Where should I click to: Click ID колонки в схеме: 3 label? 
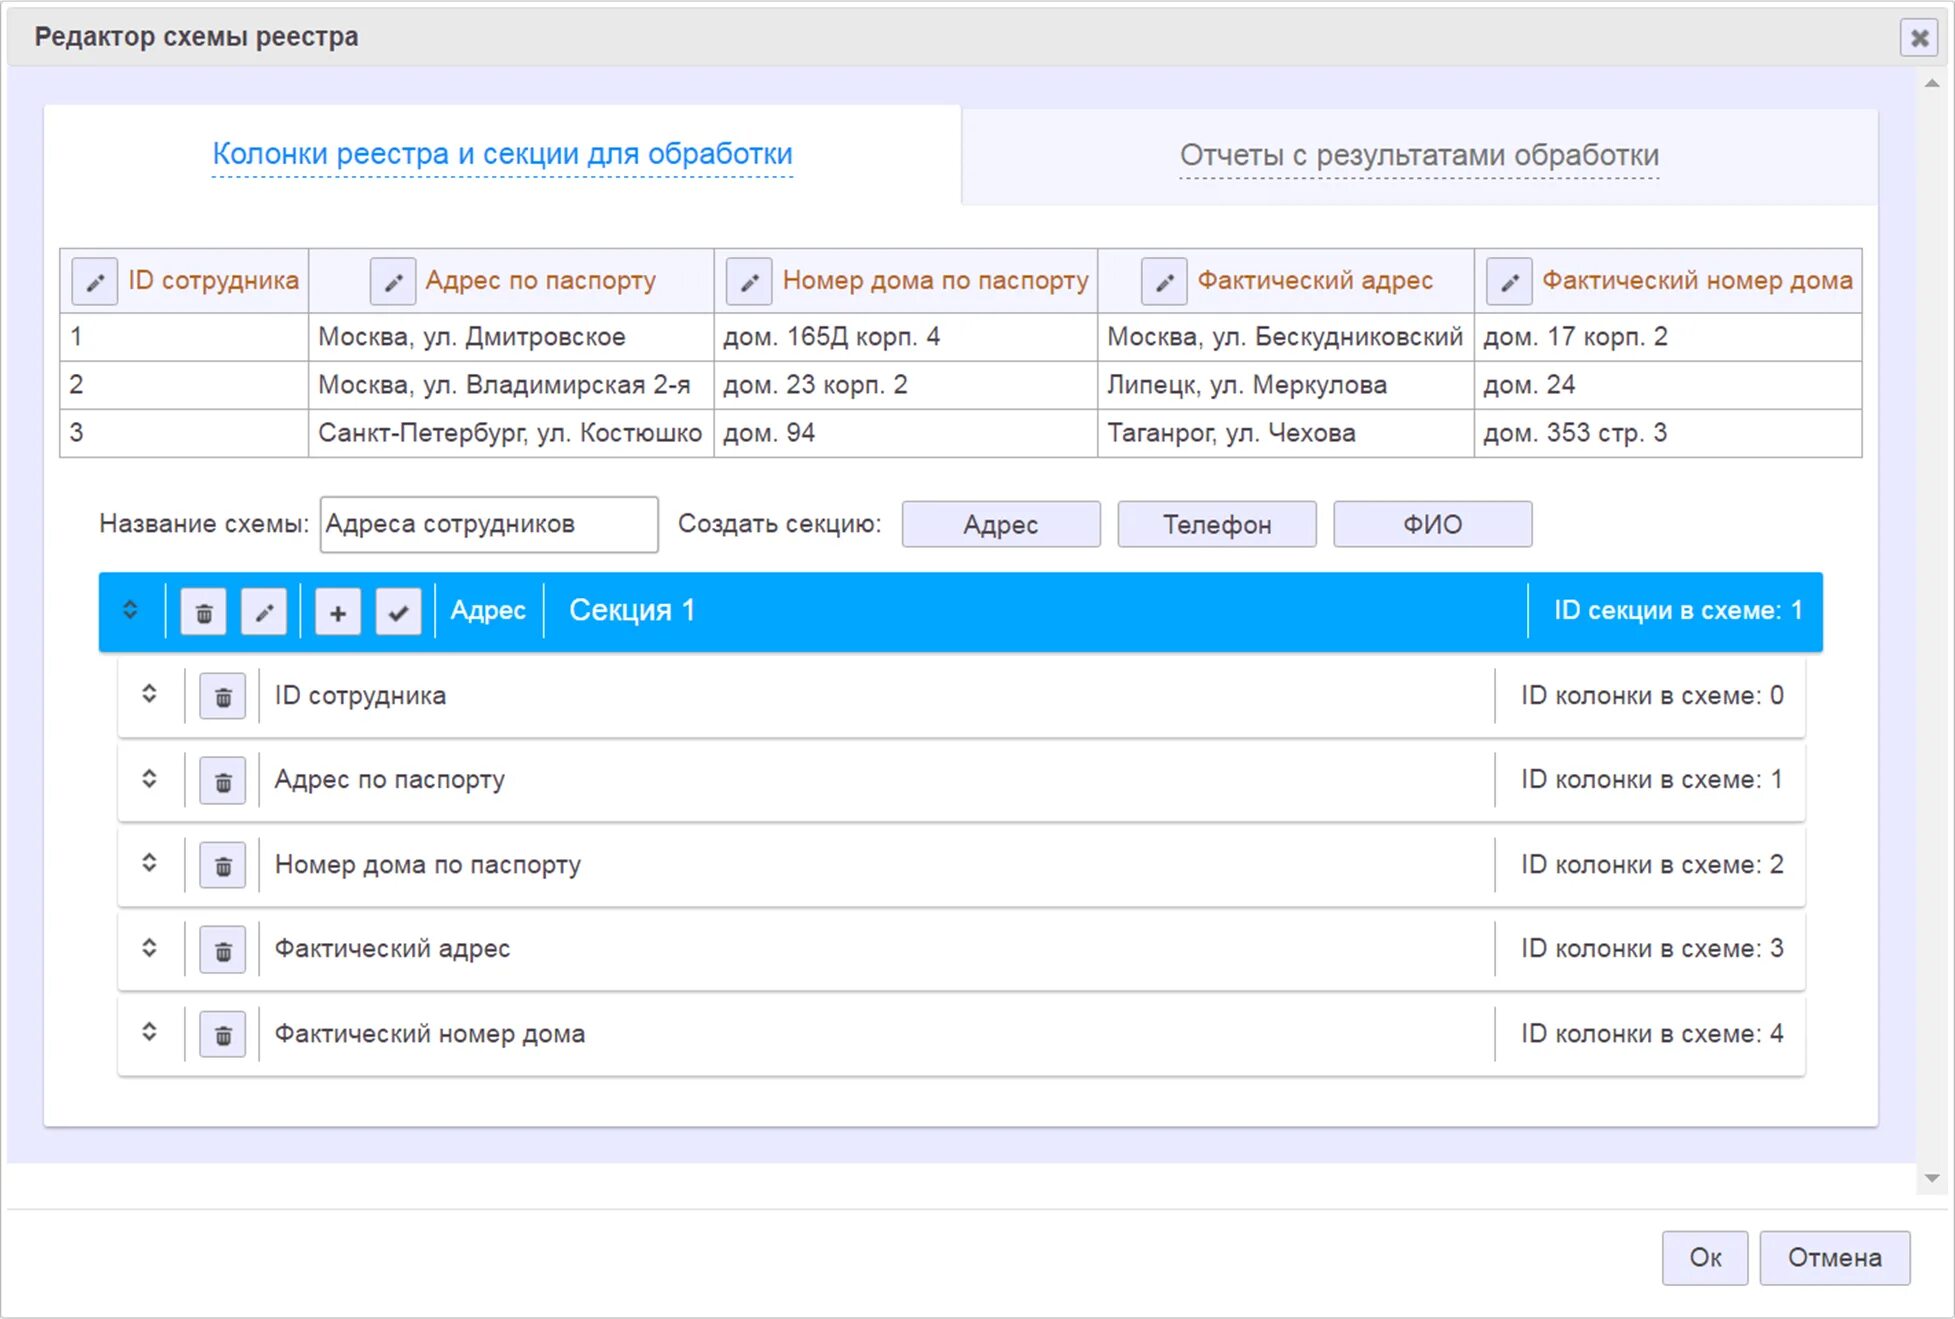[x=1652, y=949]
